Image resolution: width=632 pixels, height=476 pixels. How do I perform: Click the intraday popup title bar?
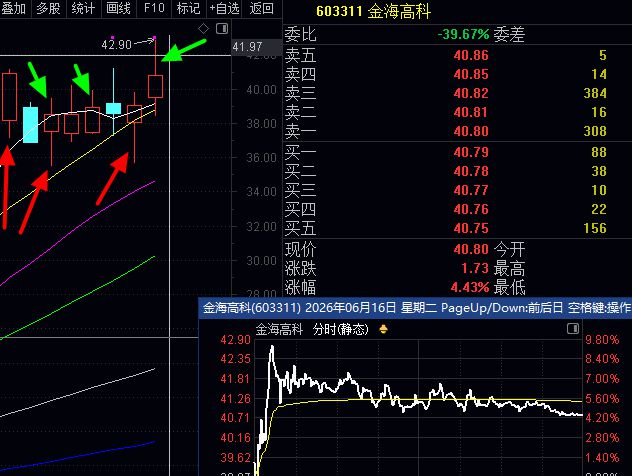point(415,308)
